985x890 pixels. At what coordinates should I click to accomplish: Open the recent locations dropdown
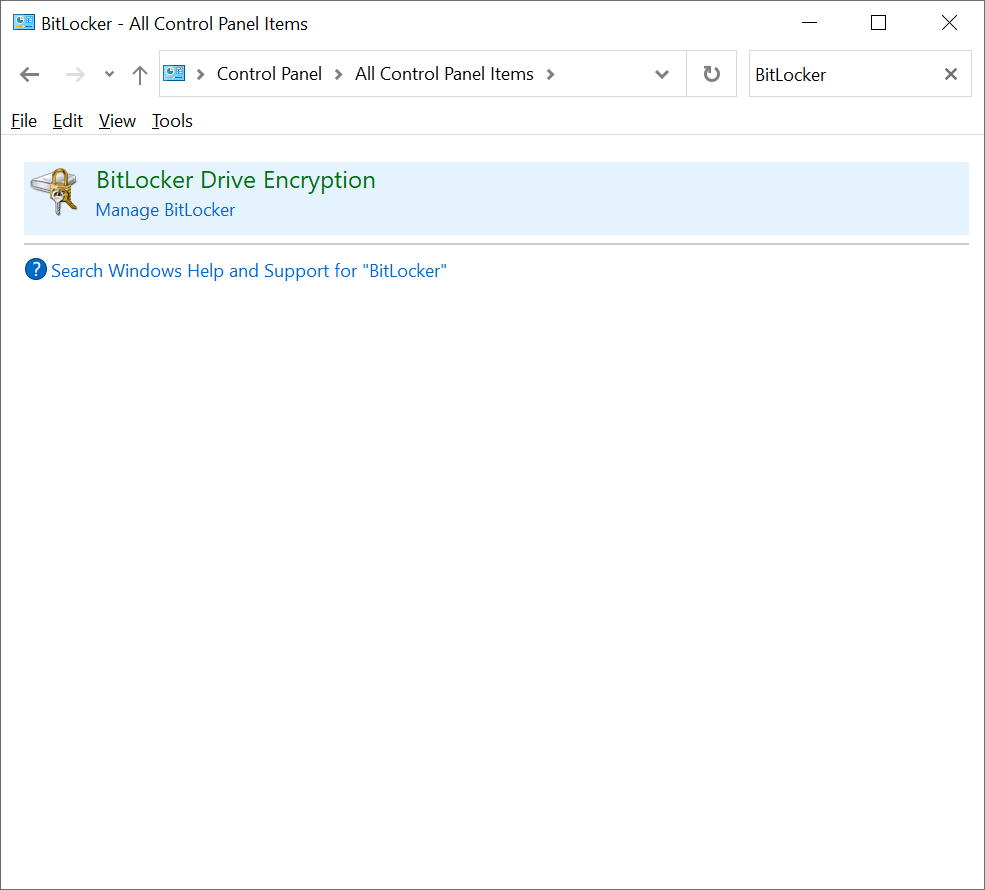point(109,74)
